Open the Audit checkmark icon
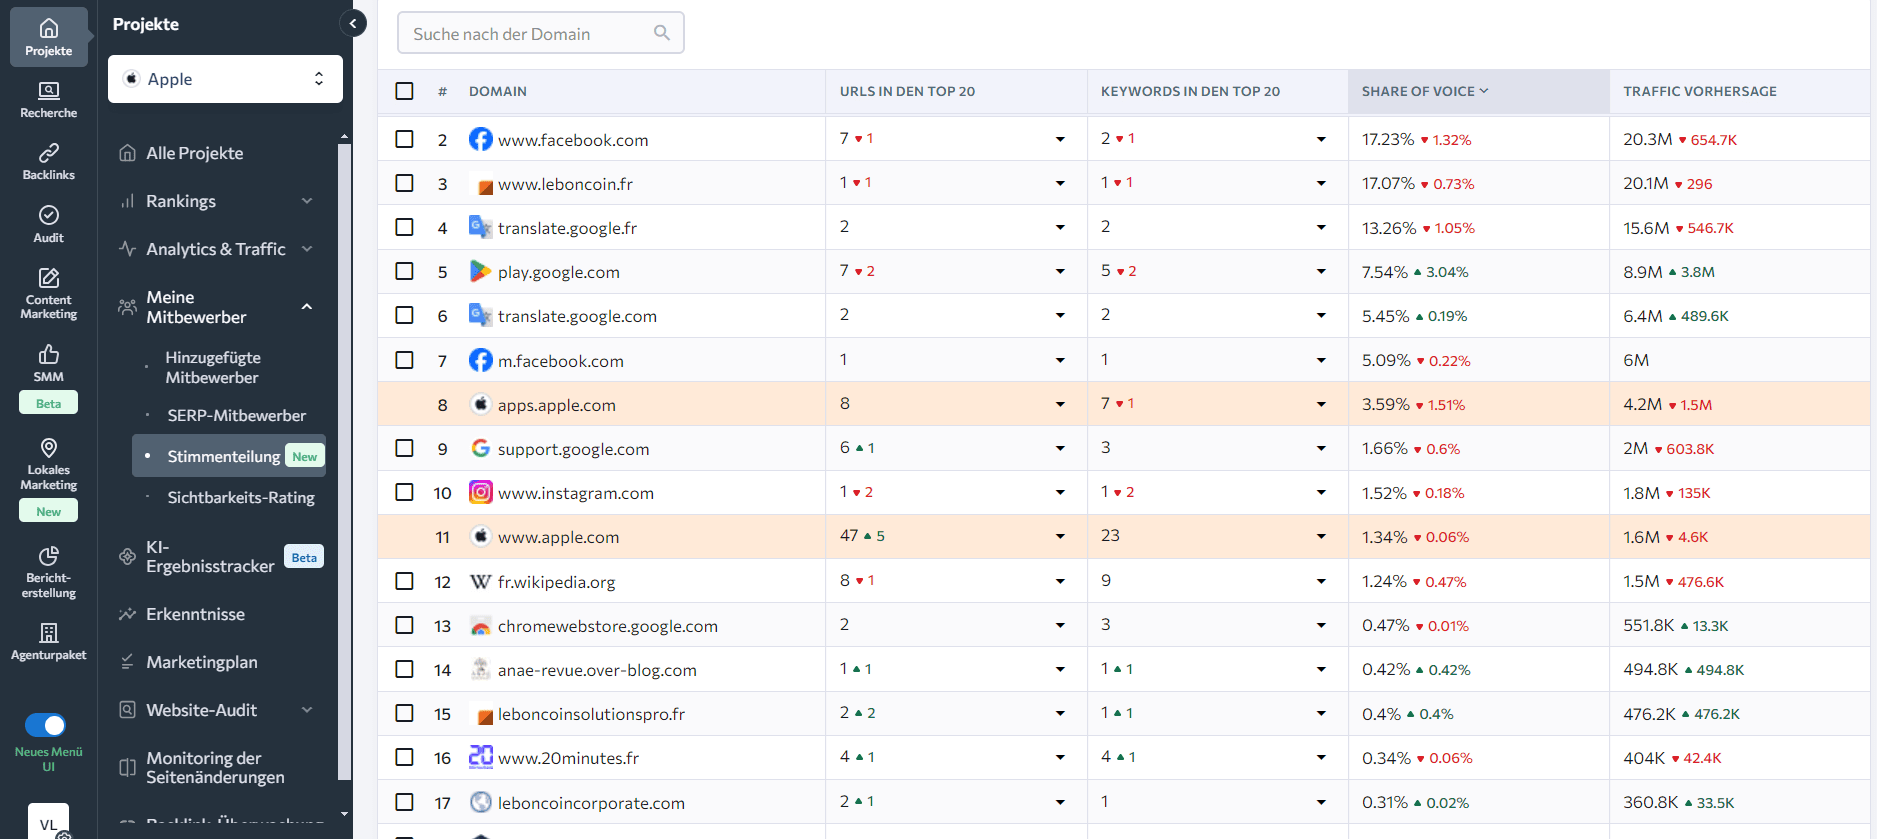This screenshot has width=1877, height=839. pos(48,214)
